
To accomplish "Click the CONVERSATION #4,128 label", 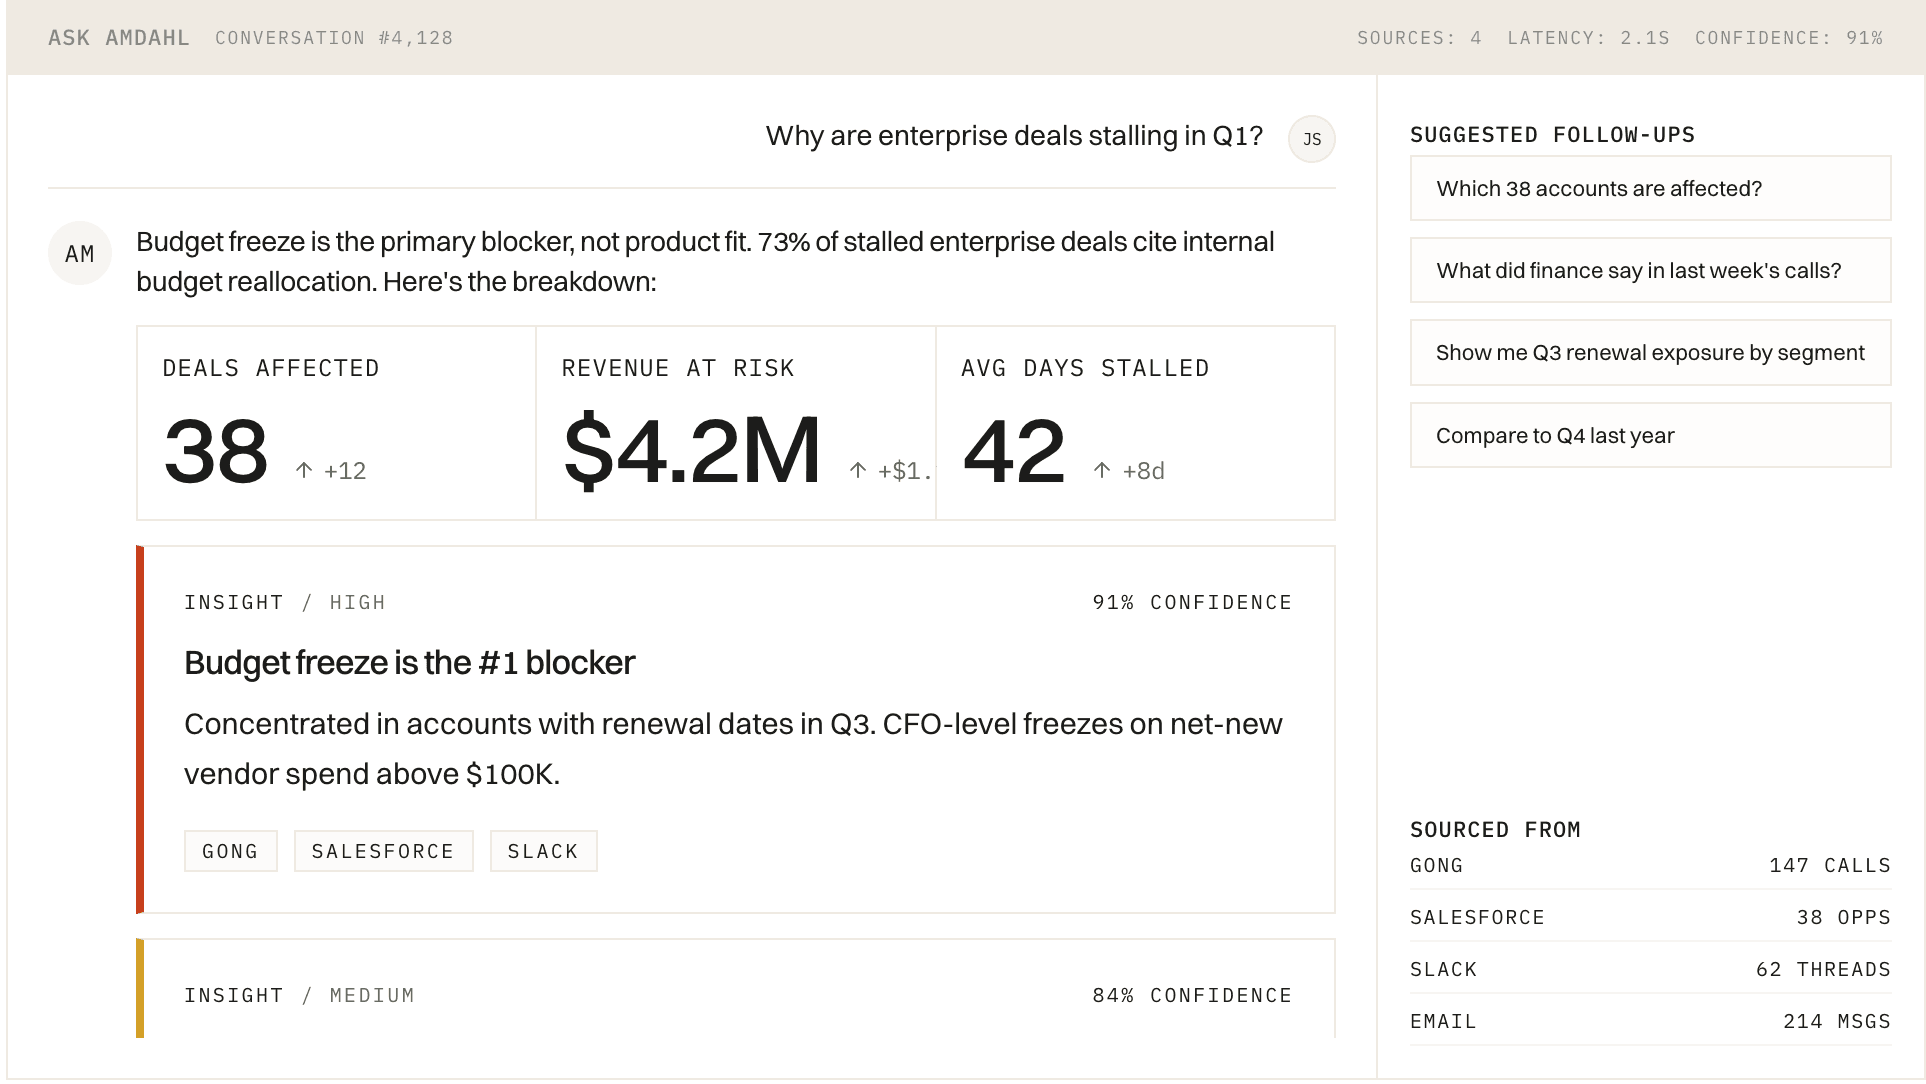I will 332,38.
